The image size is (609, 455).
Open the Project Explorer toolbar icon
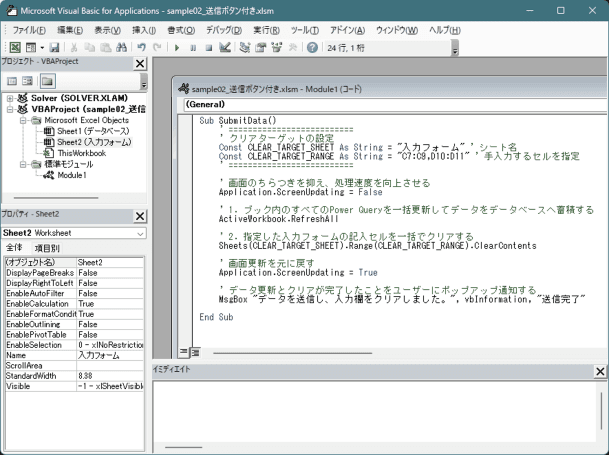click(245, 47)
